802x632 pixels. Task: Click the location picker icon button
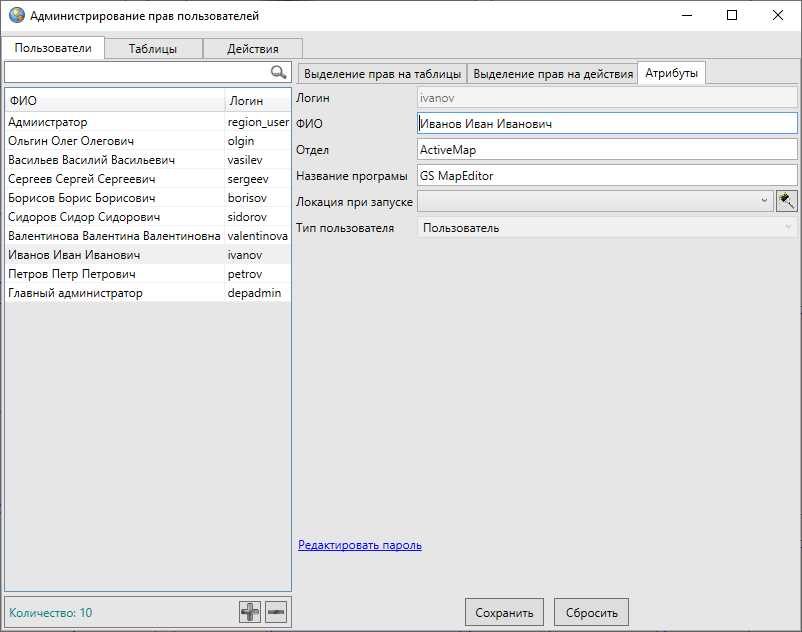click(x=786, y=201)
